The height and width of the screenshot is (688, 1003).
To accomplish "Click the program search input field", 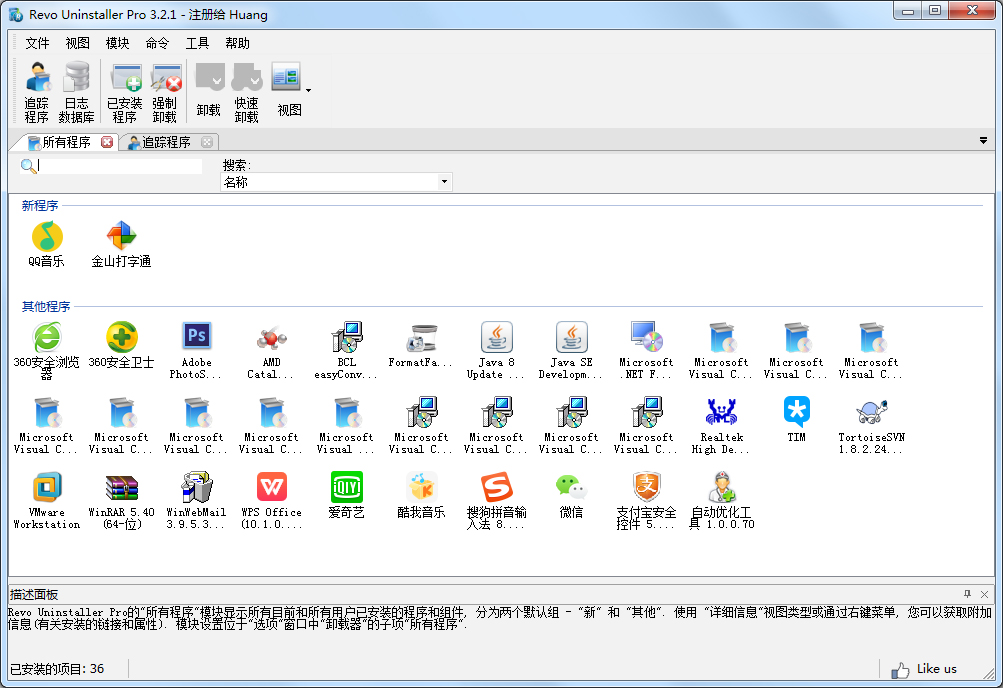I will pyautogui.click(x=120, y=166).
